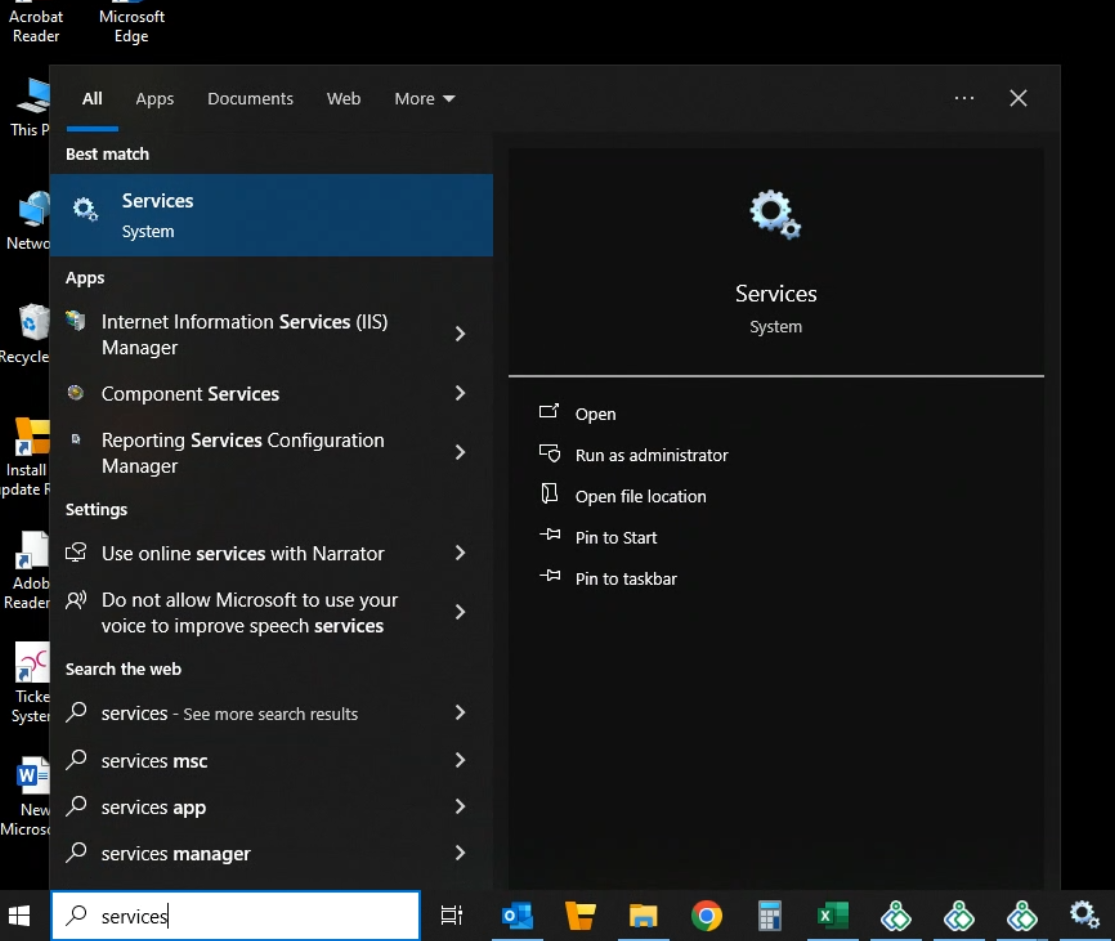Click the speech services settings icon
The image size is (1115, 941).
pyautogui.click(x=75, y=600)
